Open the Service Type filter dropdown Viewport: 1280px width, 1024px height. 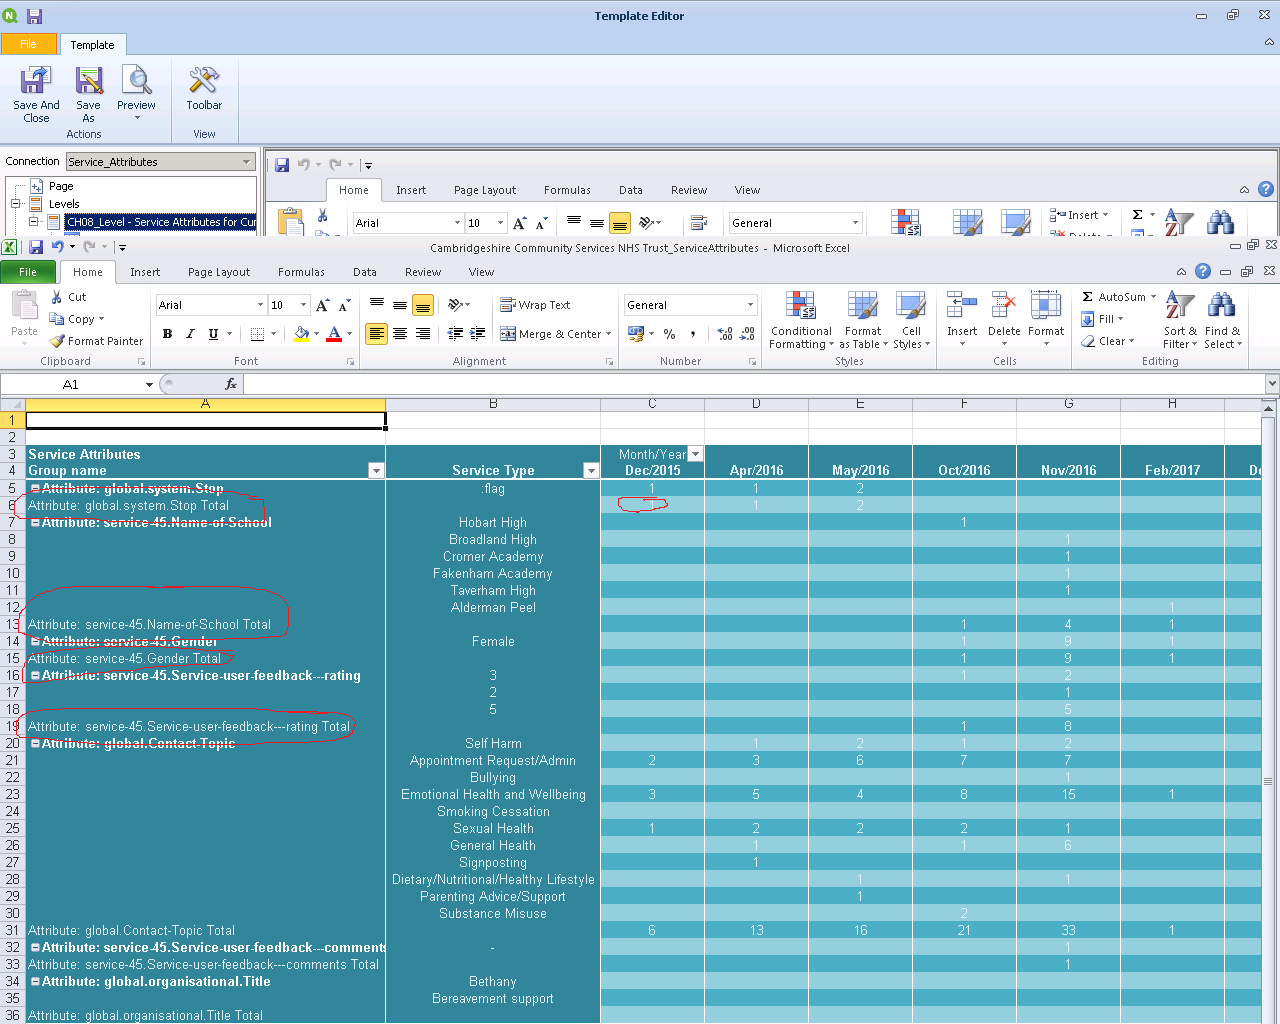tap(591, 471)
